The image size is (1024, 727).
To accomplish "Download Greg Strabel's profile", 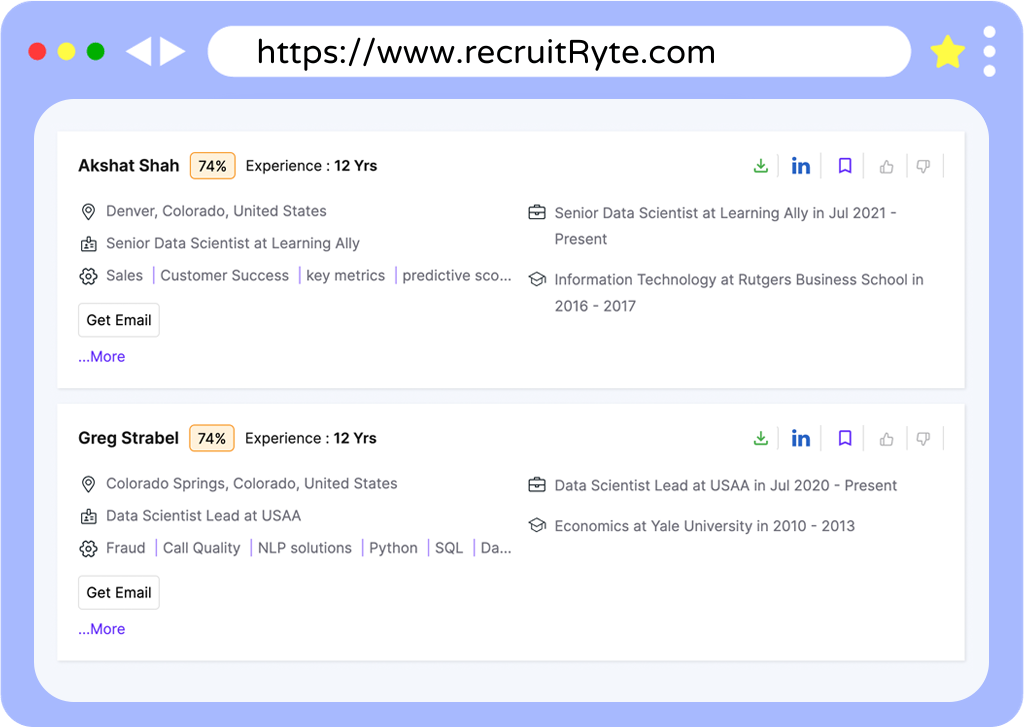I will (x=761, y=438).
